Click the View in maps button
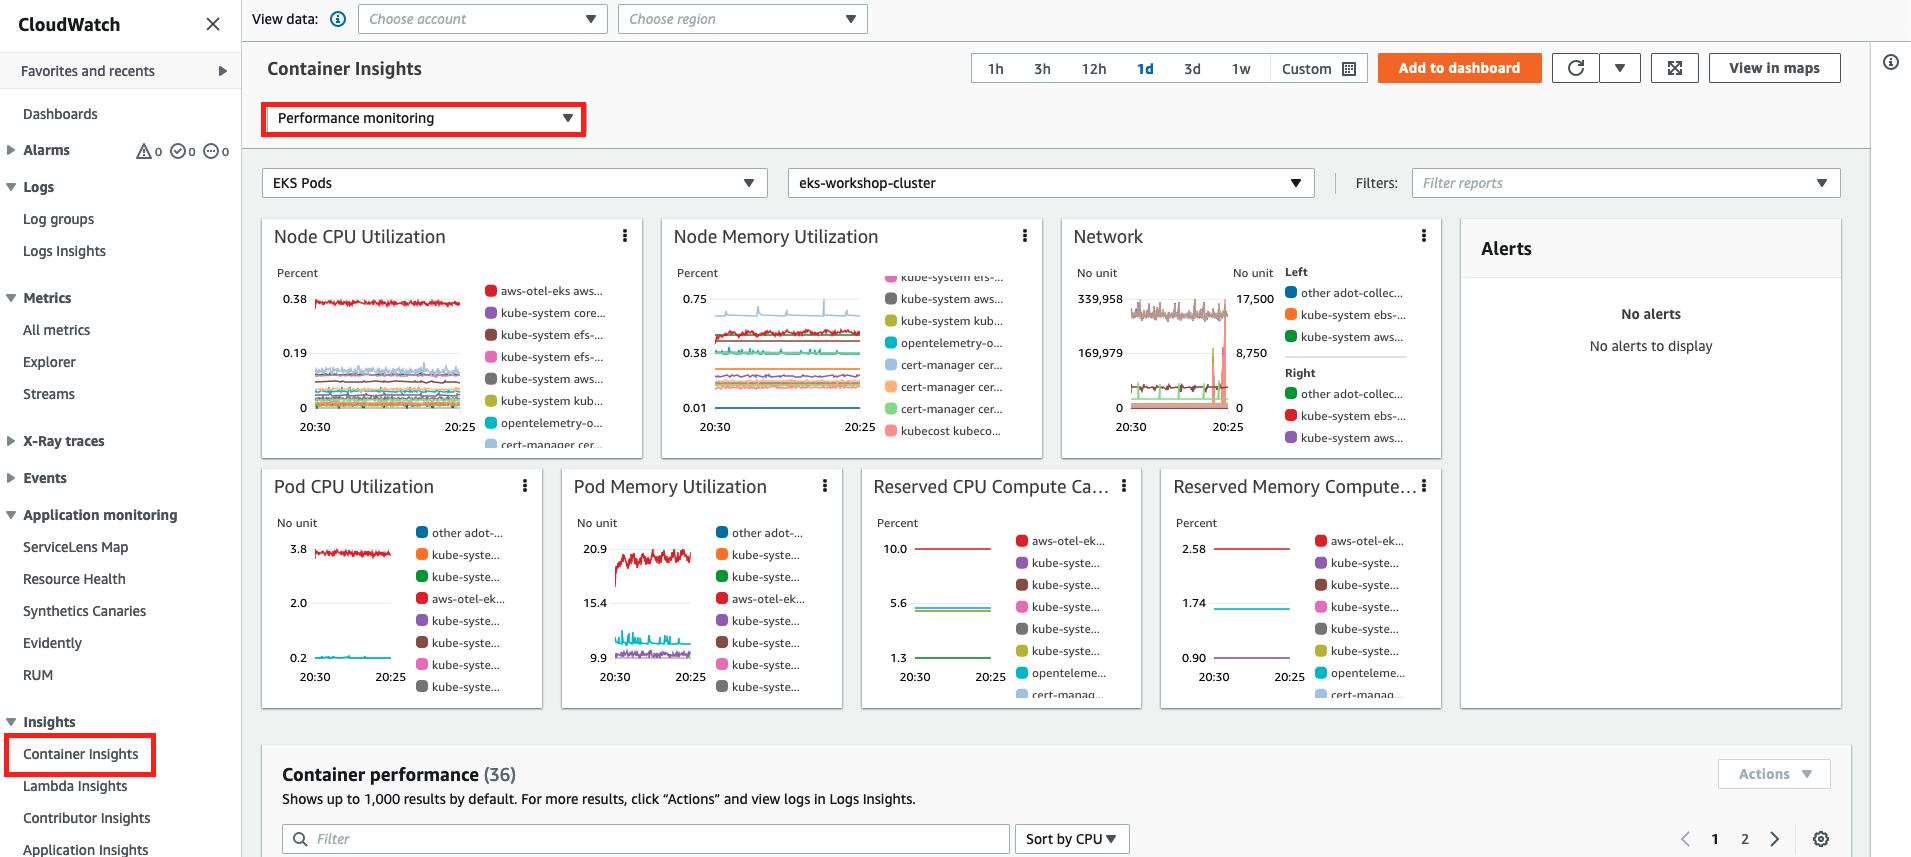Viewport: 1911px width, 857px height. [x=1773, y=68]
